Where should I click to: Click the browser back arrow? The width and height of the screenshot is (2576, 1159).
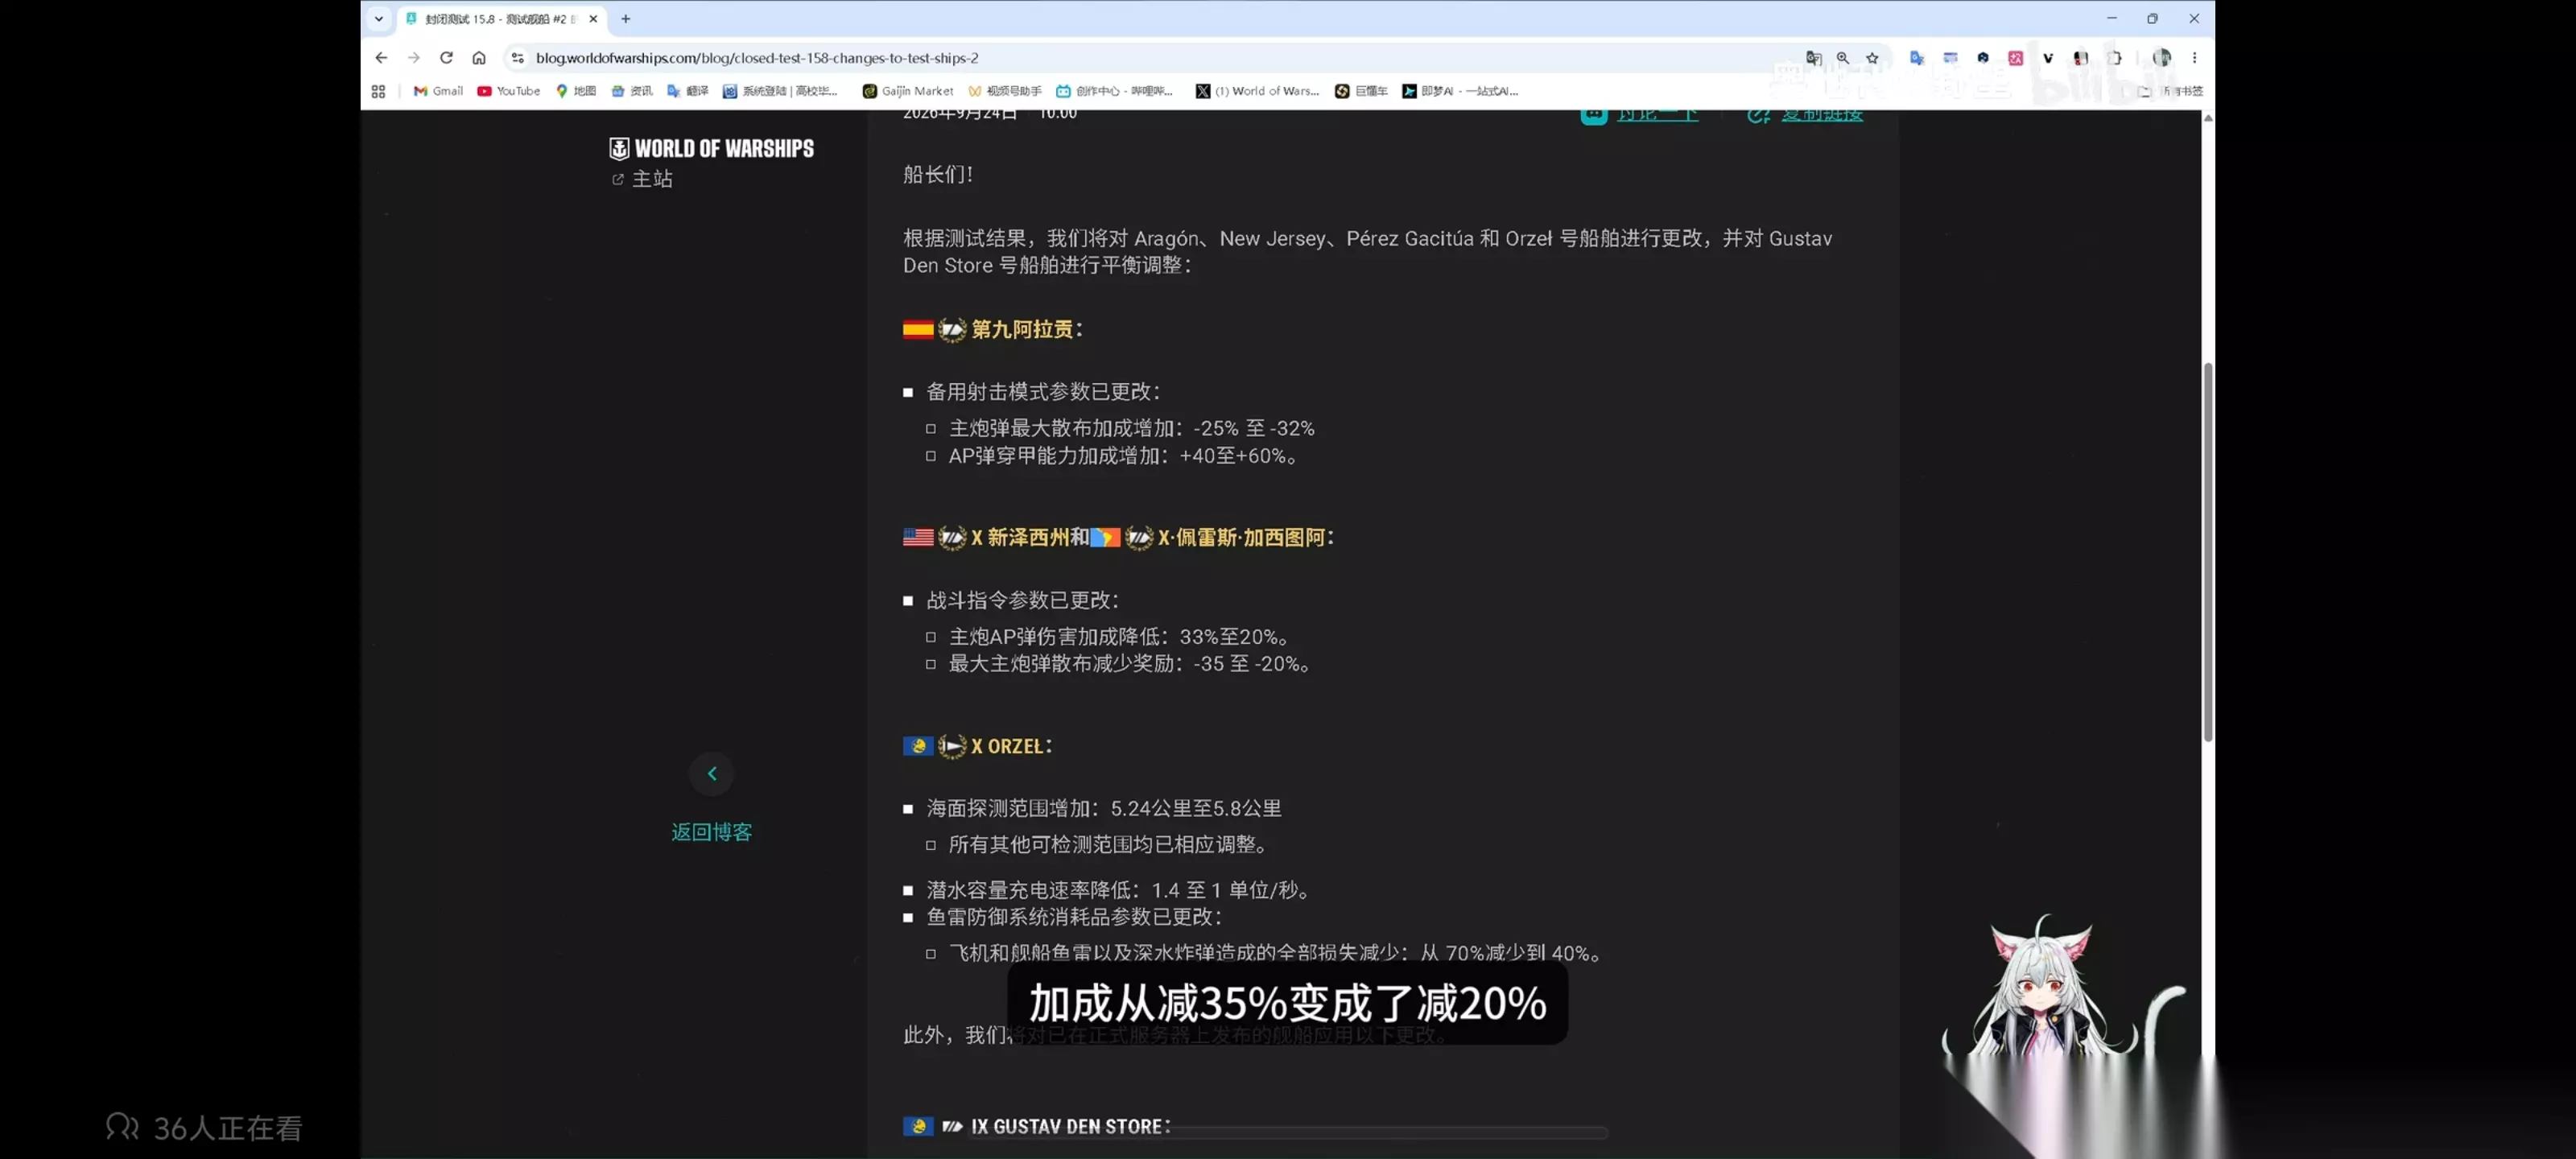(x=381, y=58)
